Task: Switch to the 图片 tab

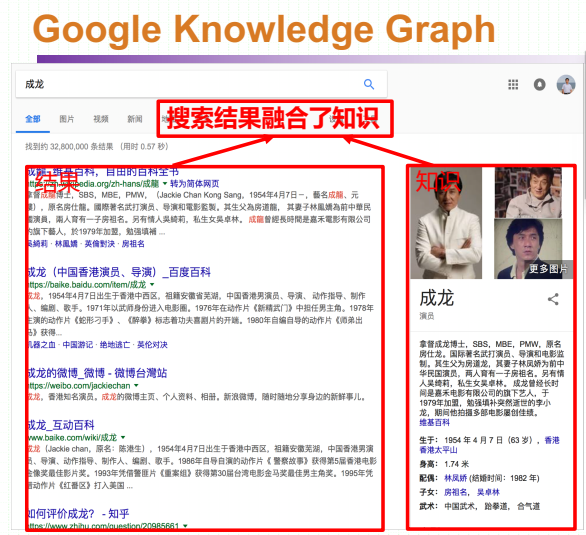Action: 67,119
